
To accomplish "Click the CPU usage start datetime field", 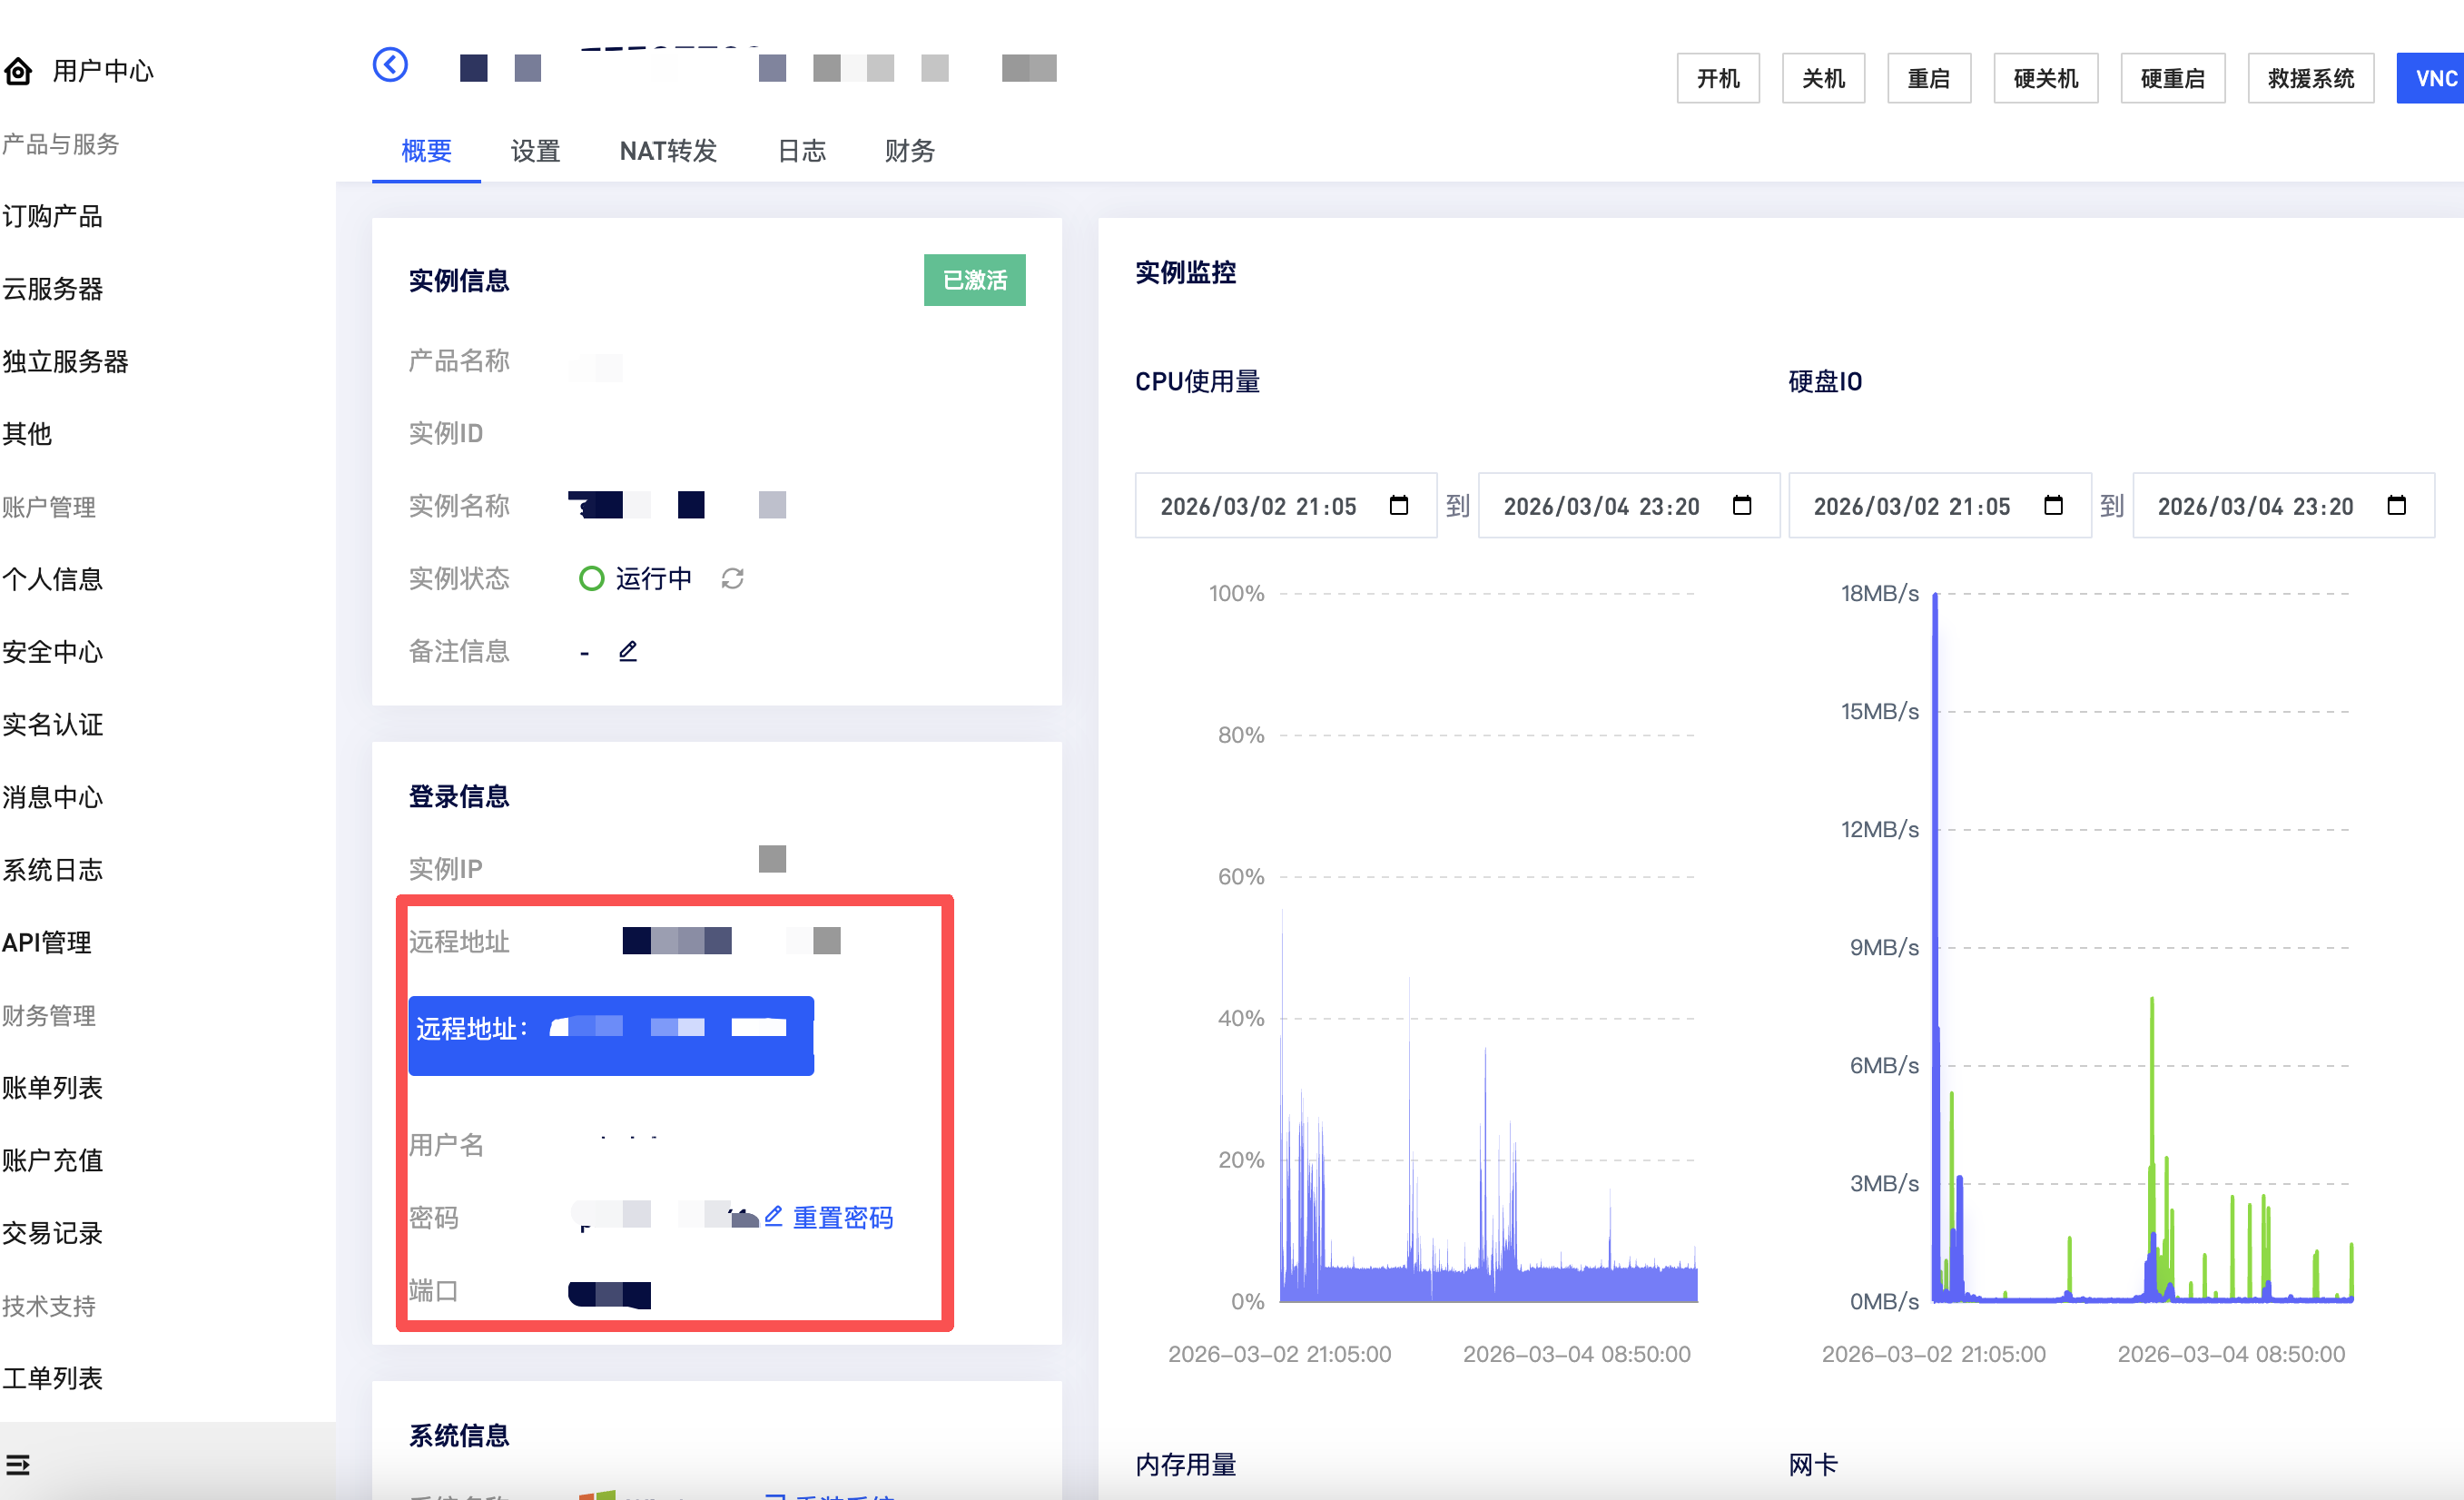I will tap(1258, 506).
